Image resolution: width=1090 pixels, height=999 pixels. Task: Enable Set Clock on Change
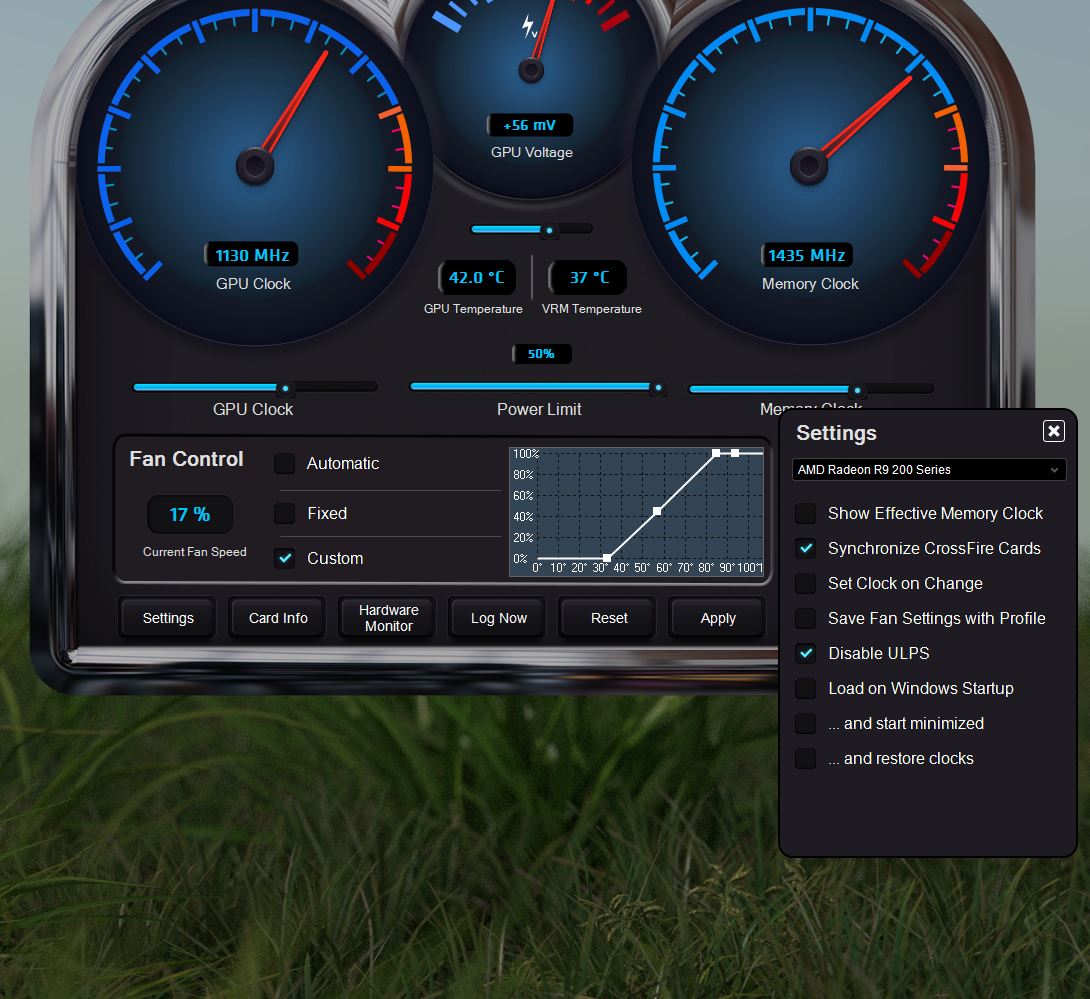806,583
